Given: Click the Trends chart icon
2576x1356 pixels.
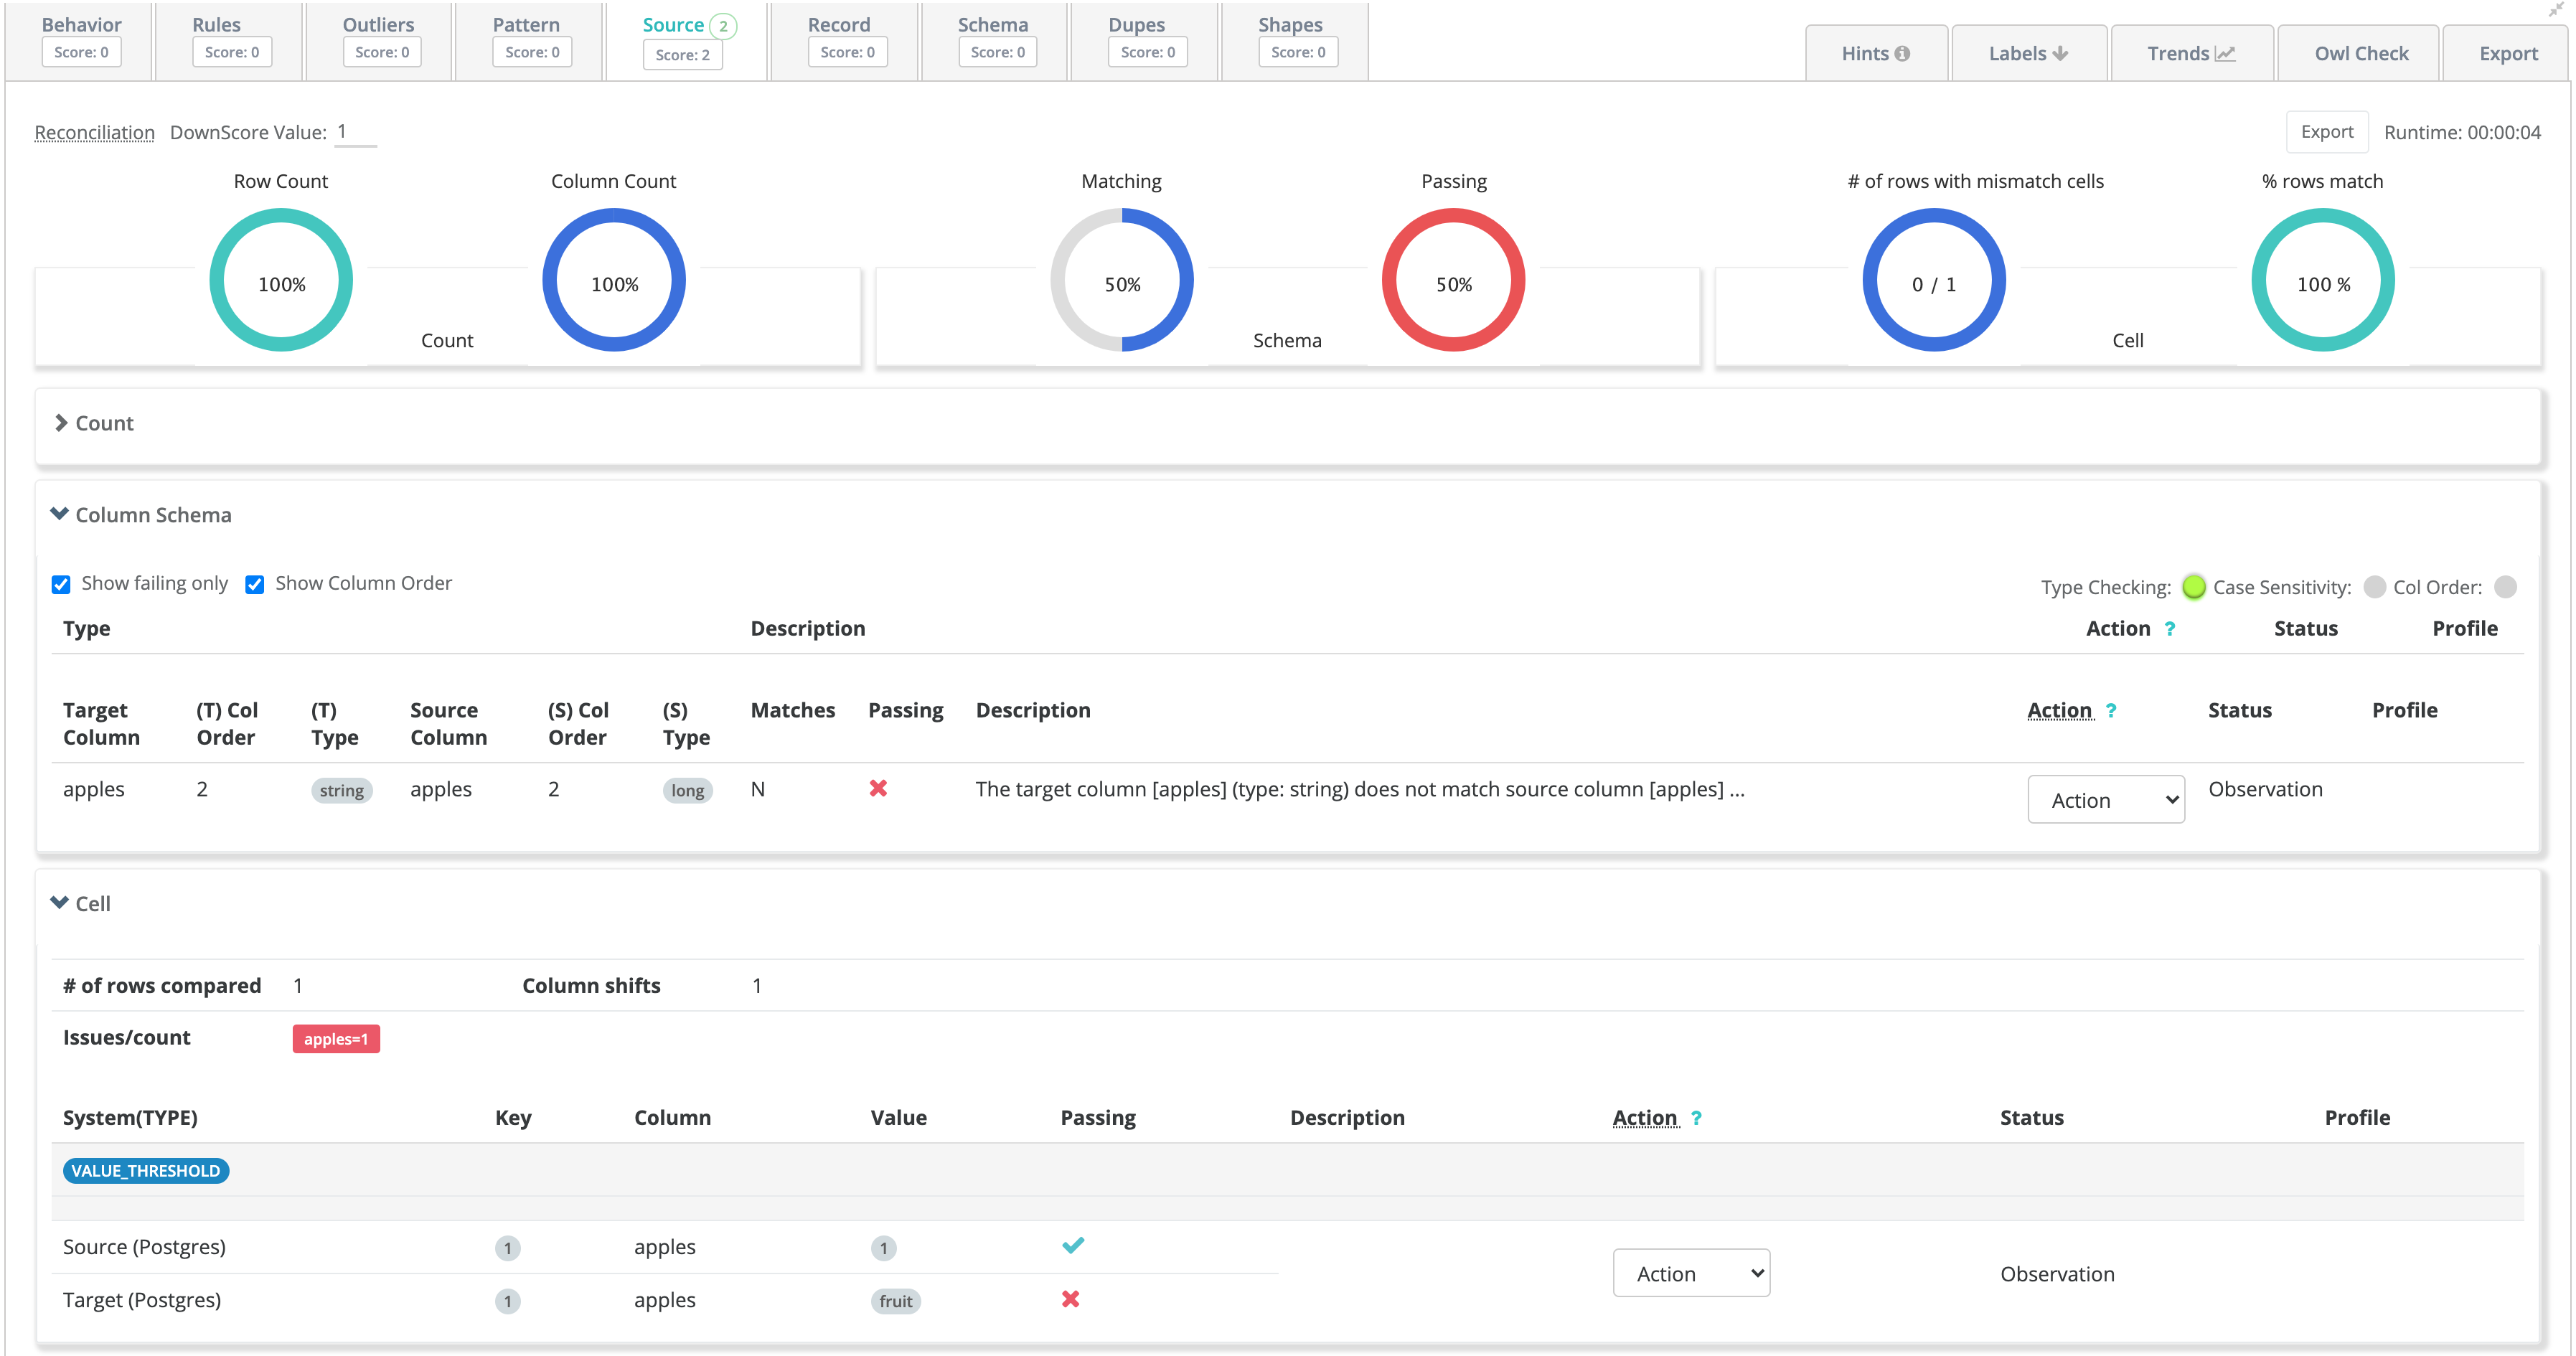Looking at the screenshot, I should point(2225,54).
